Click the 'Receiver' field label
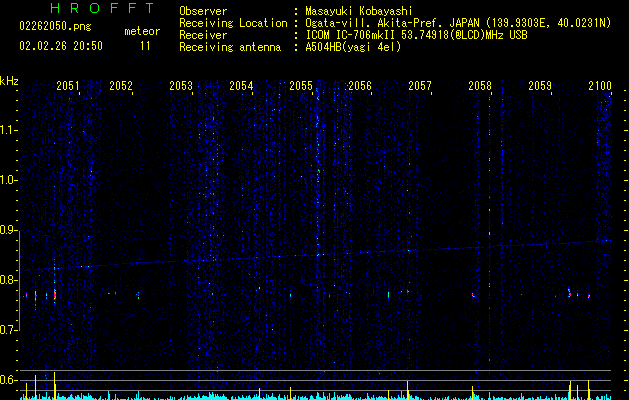The width and height of the screenshot is (629, 400). (203, 35)
